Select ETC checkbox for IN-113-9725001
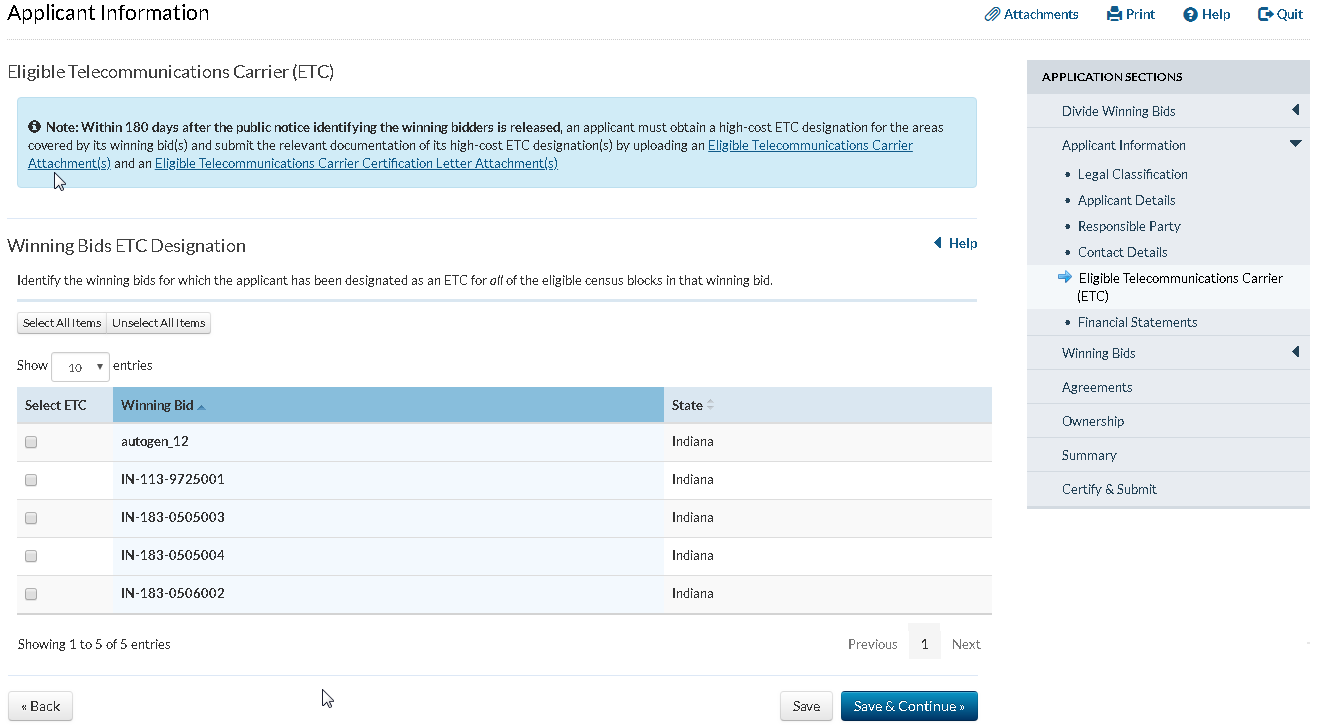This screenshot has height=727, width=1319. tap(31, 480)
